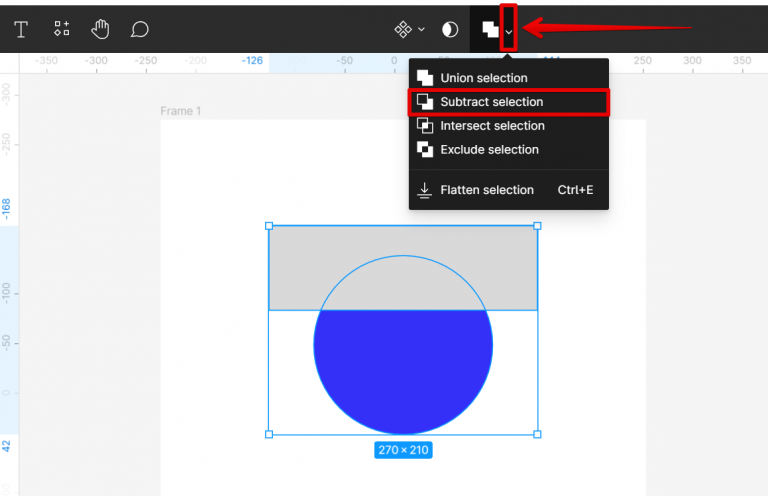Select the Text tool

pos(21,29)
